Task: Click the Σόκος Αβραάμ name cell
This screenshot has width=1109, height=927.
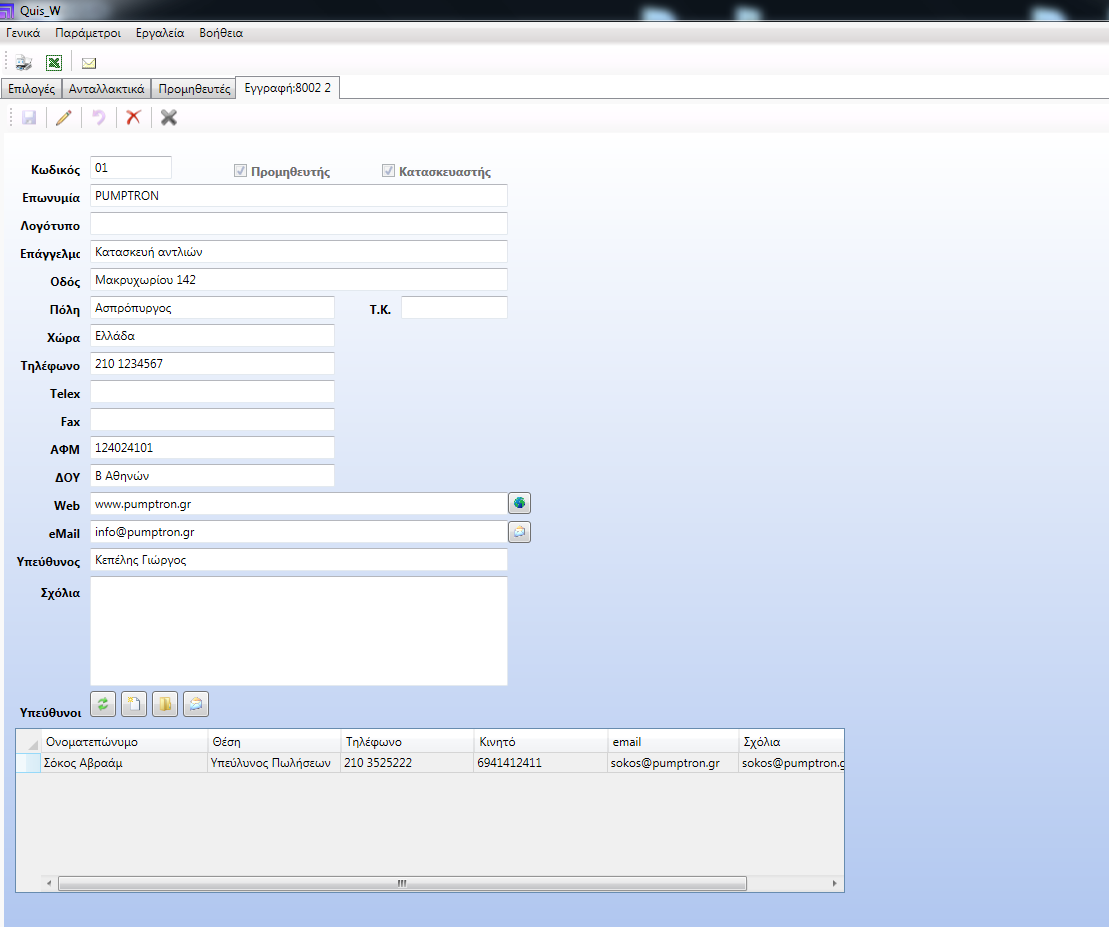Action: pos(124,763)
